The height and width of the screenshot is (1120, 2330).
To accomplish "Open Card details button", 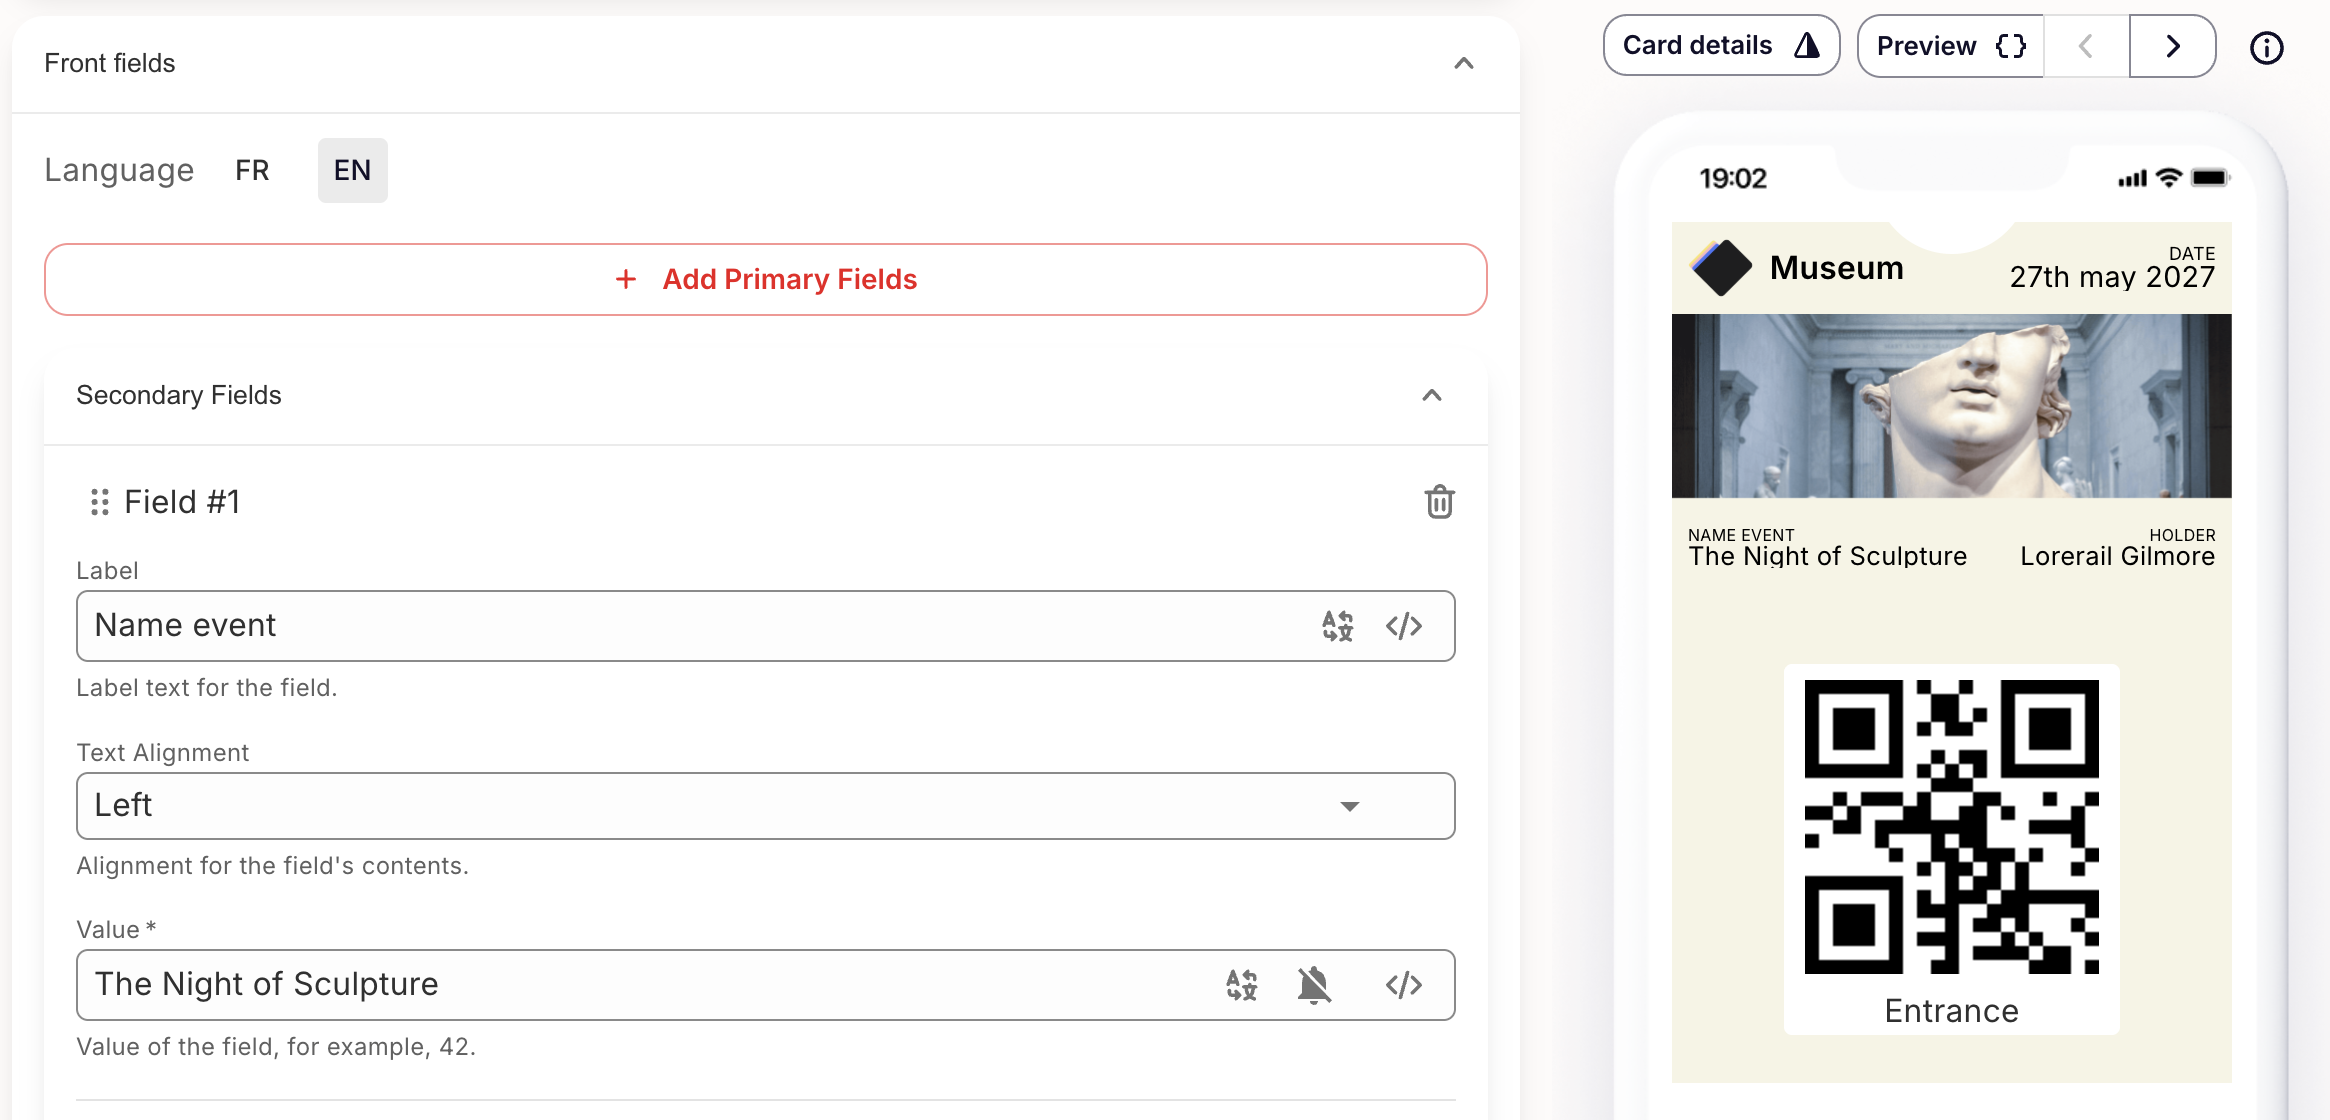I will 1720,46.
